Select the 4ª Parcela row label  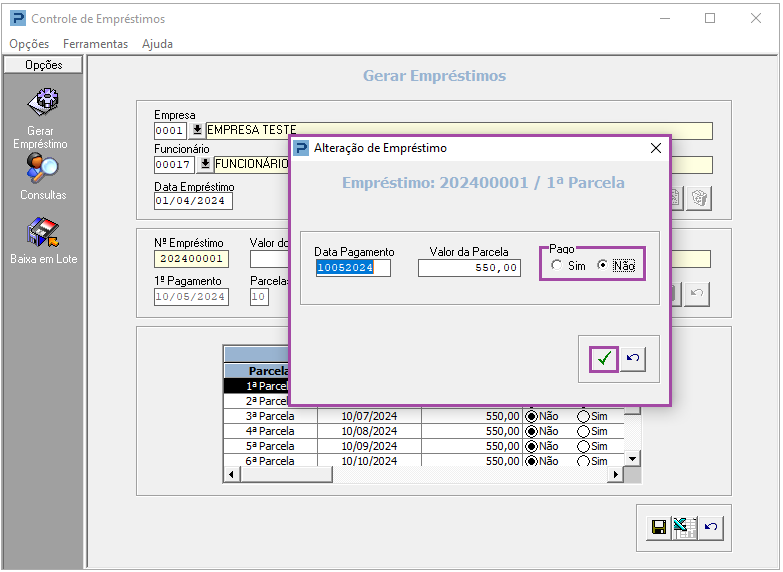pos(270,431)
